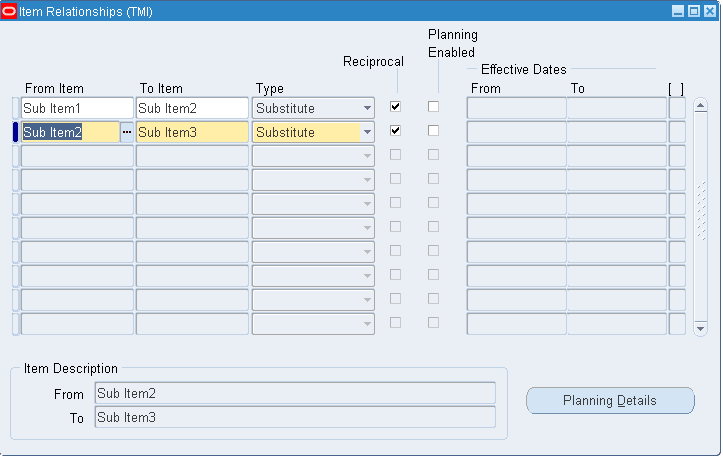Click the Oracle logo icon in title bar

coord(10,12)
